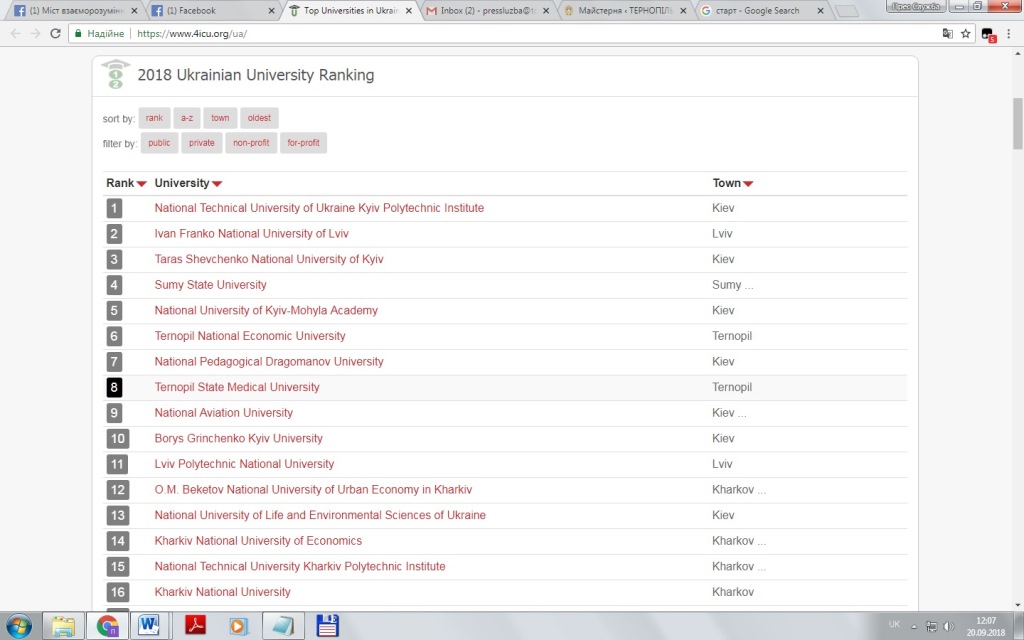Screen dimensions: 1024x640
Task: Open the Chrome three-dot menu
Action: pyautogui.click(x=1009, y=33)
